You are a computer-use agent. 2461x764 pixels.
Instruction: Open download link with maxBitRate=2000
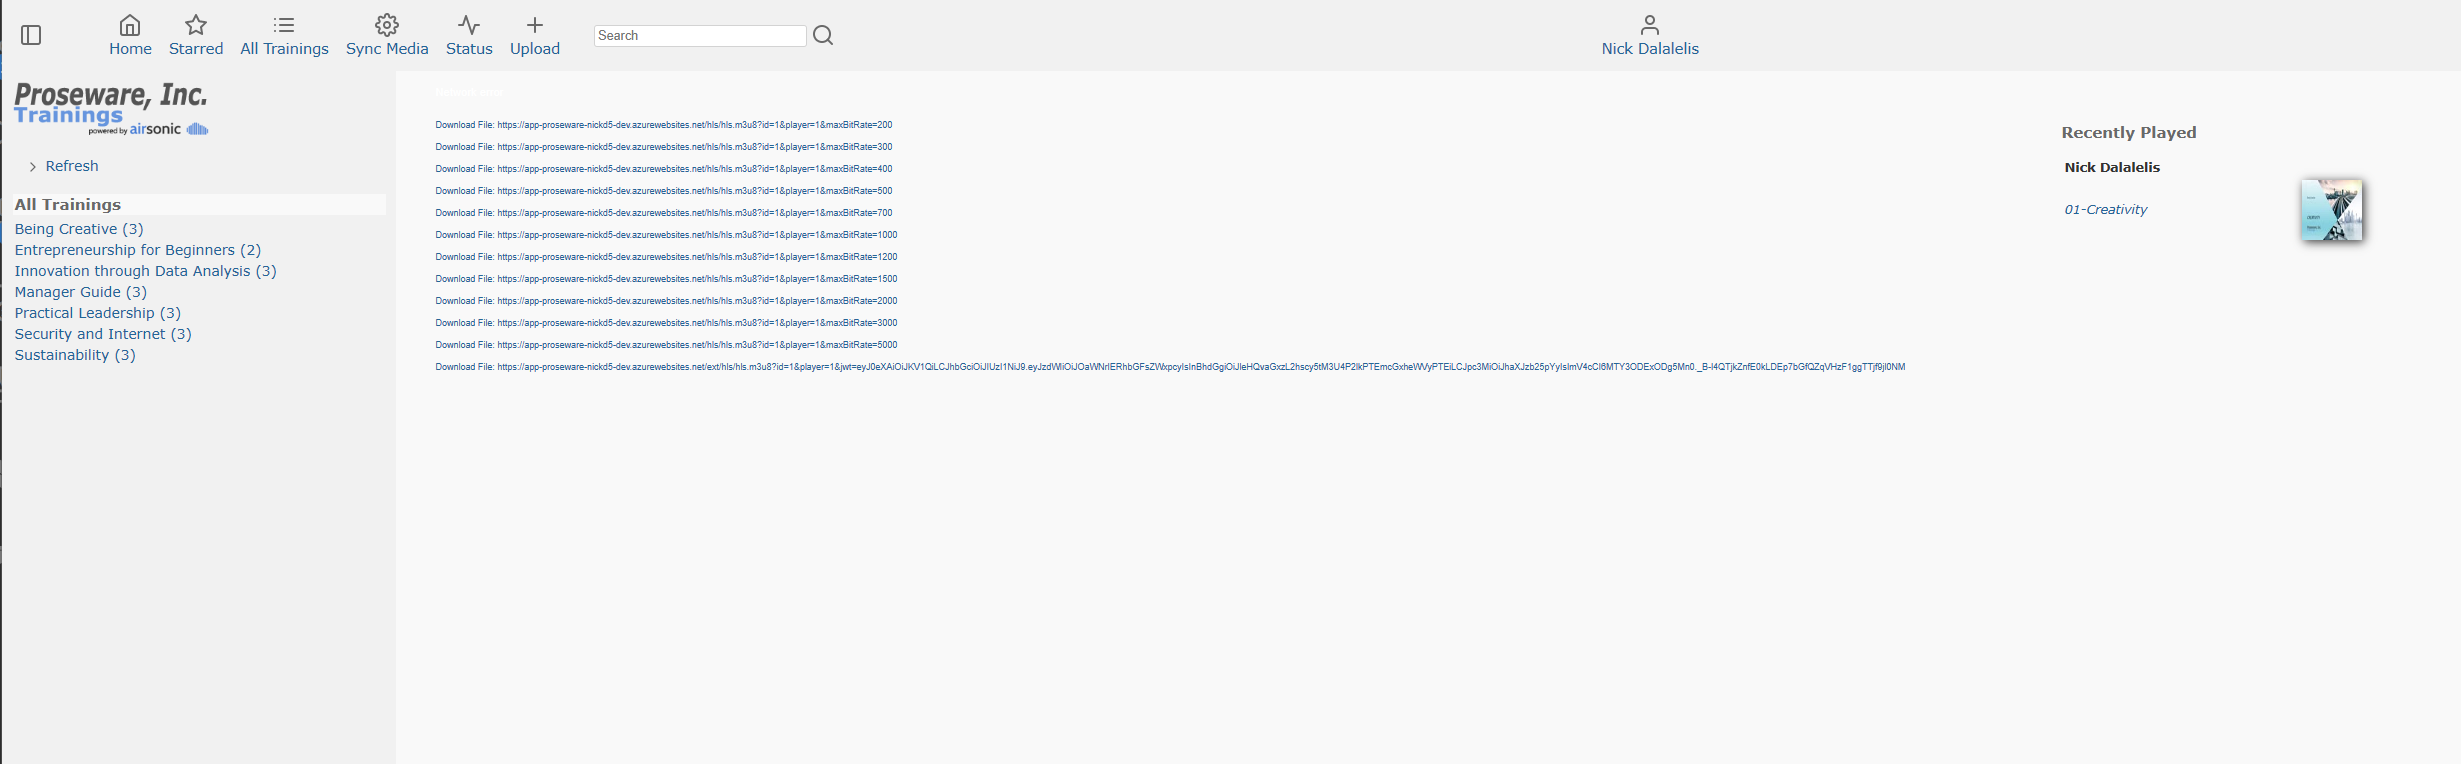pyautogui.click(x=666, y=301)
